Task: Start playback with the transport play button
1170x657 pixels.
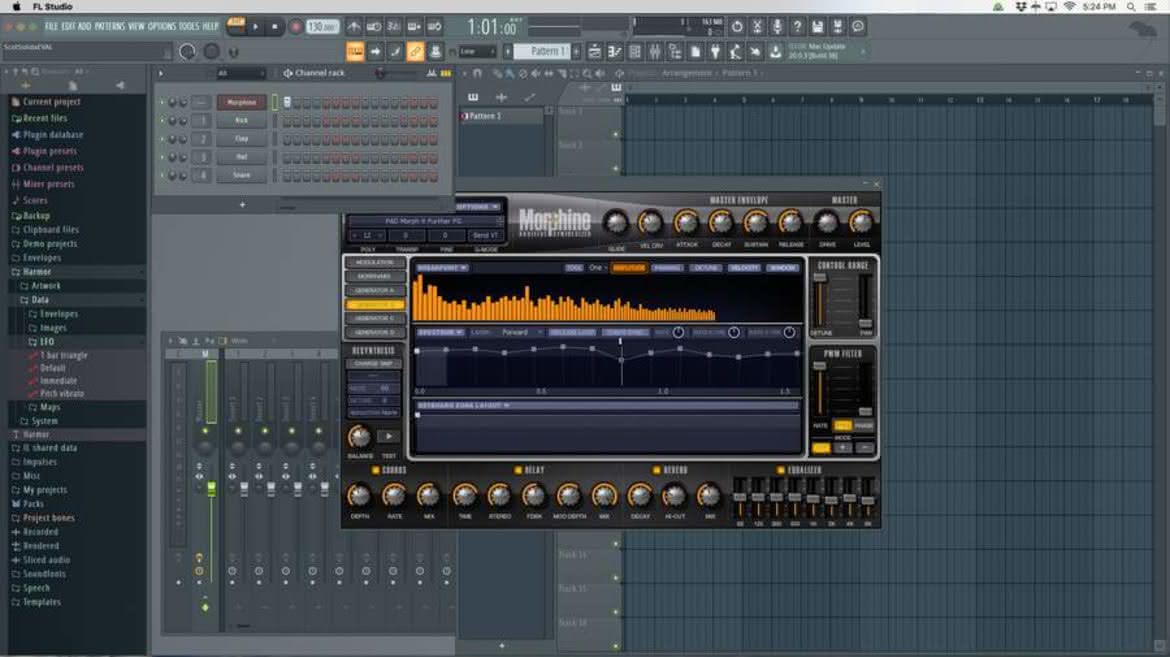Action: point(255,27)
